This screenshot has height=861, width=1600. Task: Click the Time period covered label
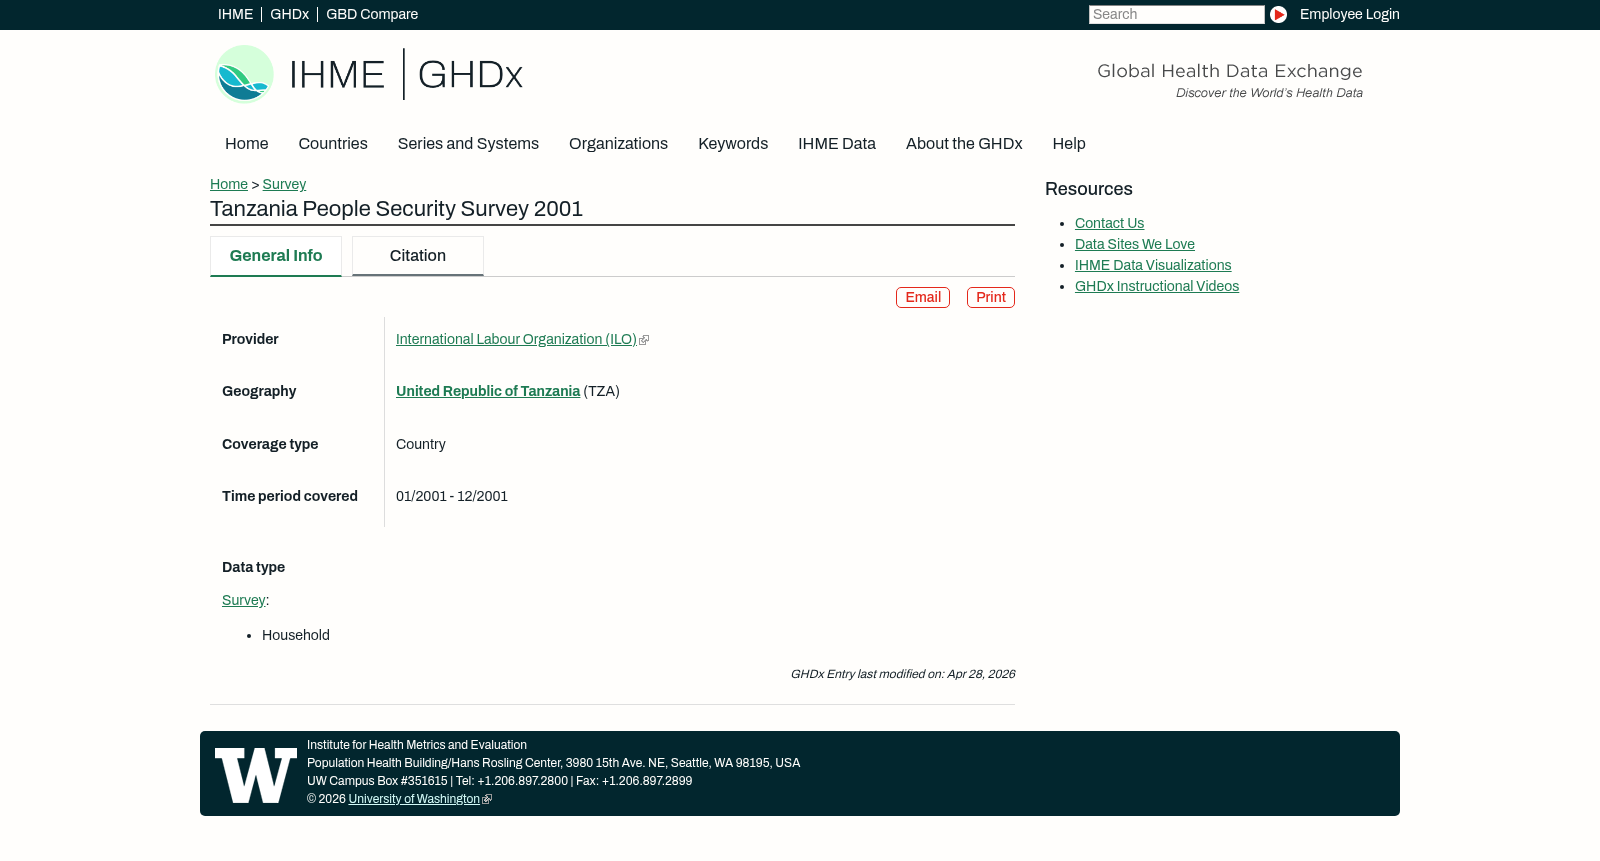290,497
